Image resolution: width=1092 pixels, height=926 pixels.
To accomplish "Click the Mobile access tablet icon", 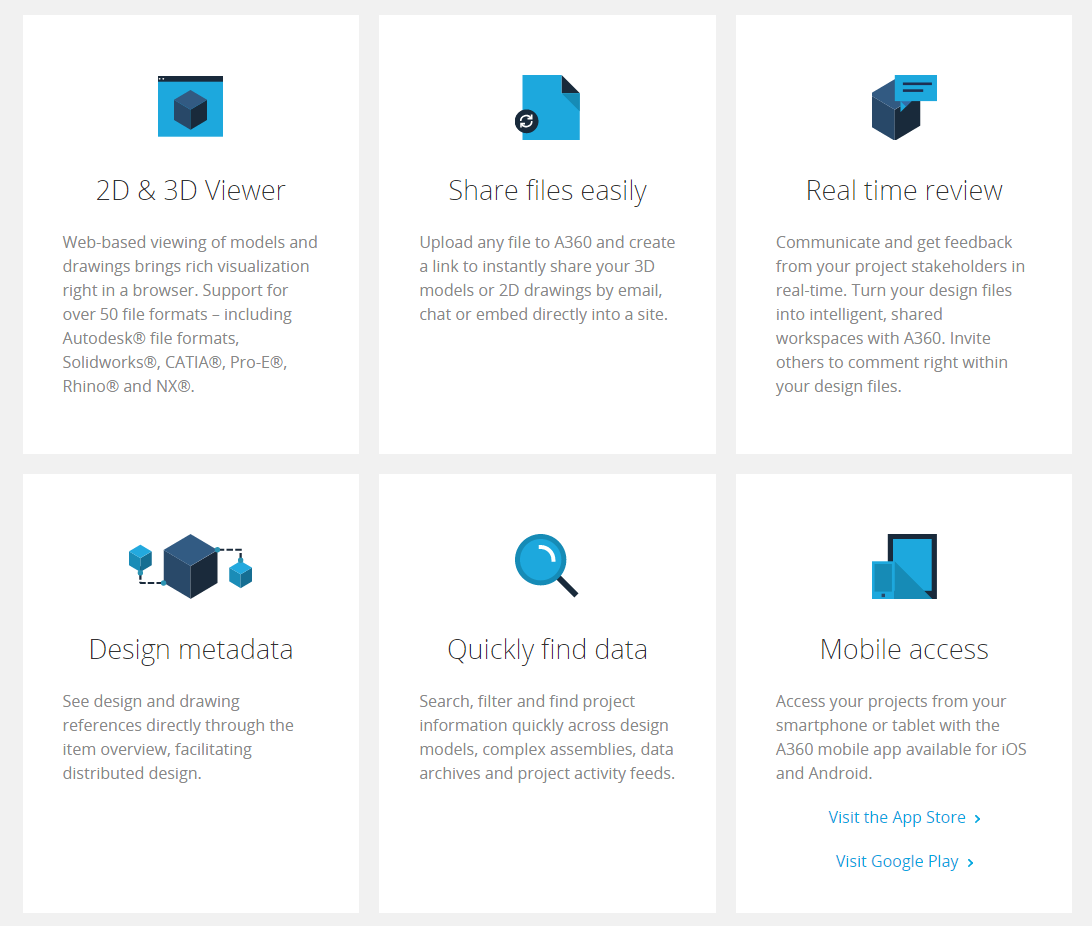I will [904, 566].
